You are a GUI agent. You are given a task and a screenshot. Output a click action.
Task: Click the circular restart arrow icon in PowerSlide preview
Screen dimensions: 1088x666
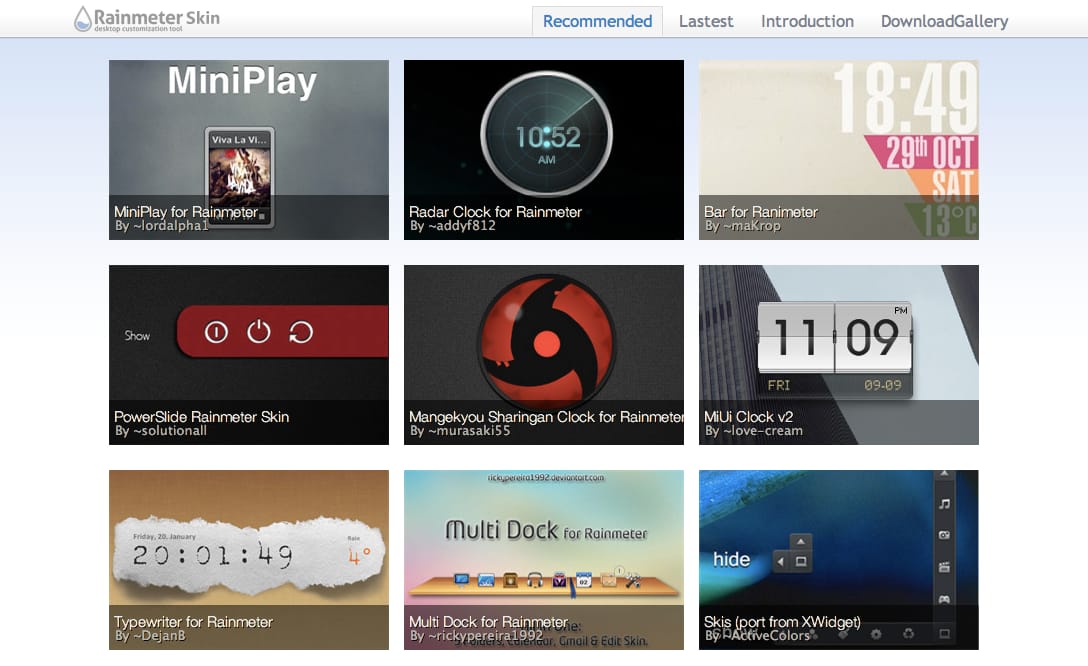(300, 332)
